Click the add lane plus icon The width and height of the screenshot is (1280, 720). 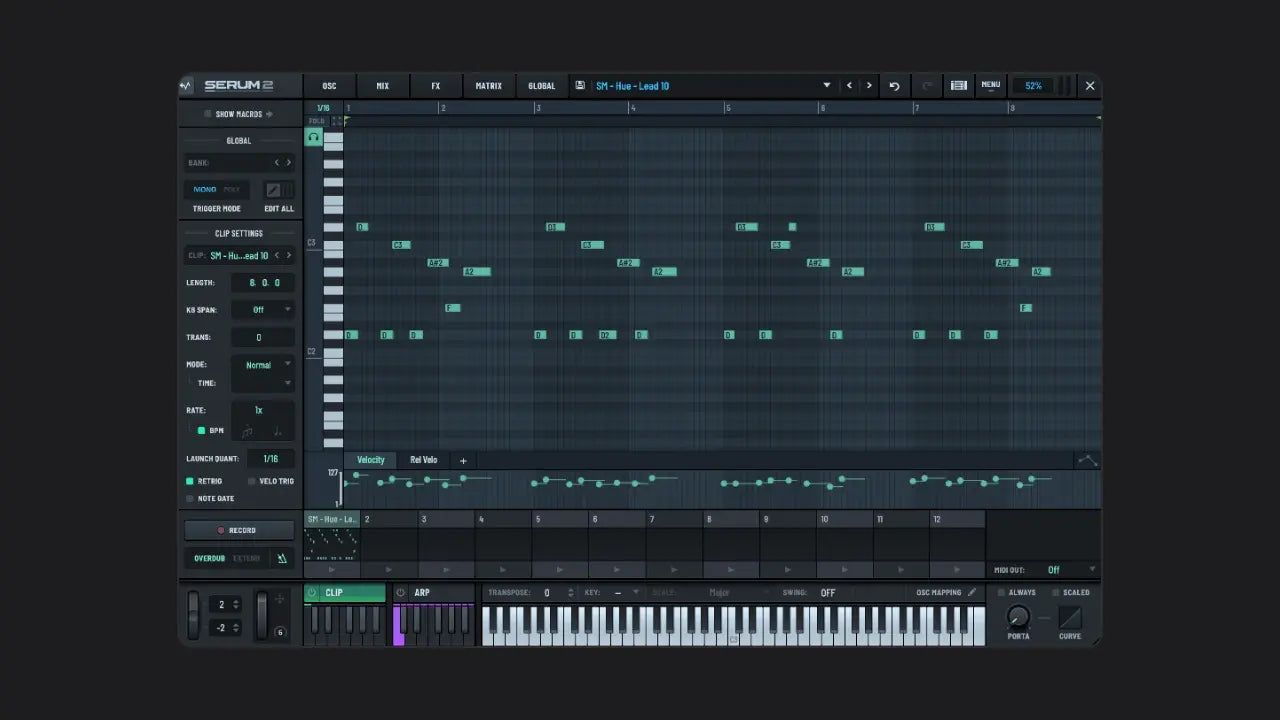463,461
